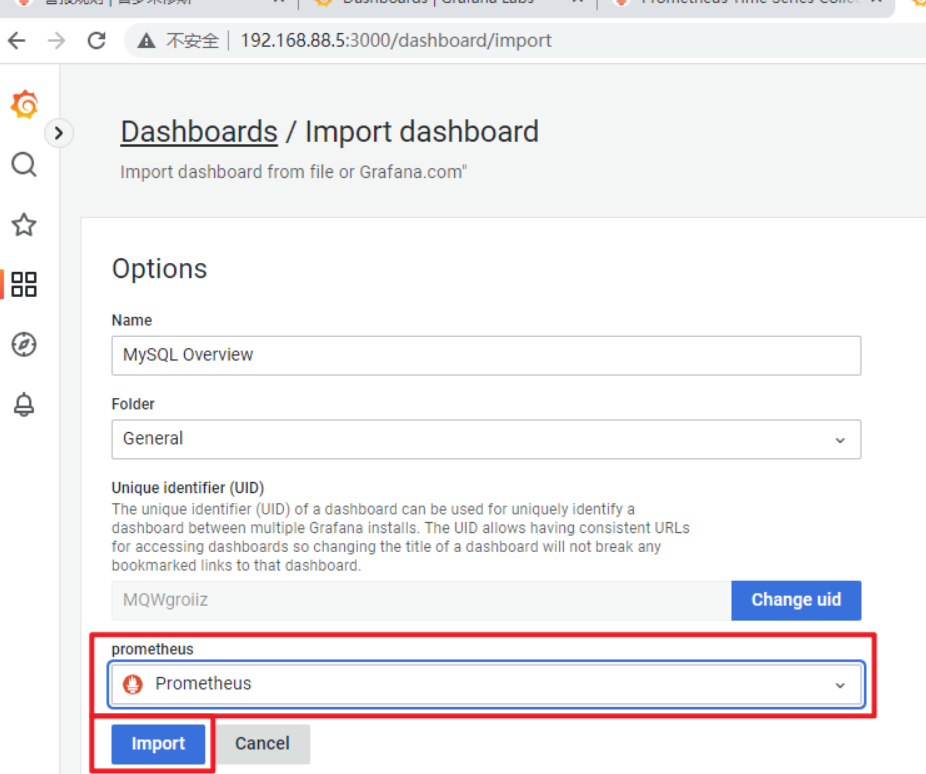Click the Import button
The height and width of the screenshot is (774, 926).
pos(158,744)
